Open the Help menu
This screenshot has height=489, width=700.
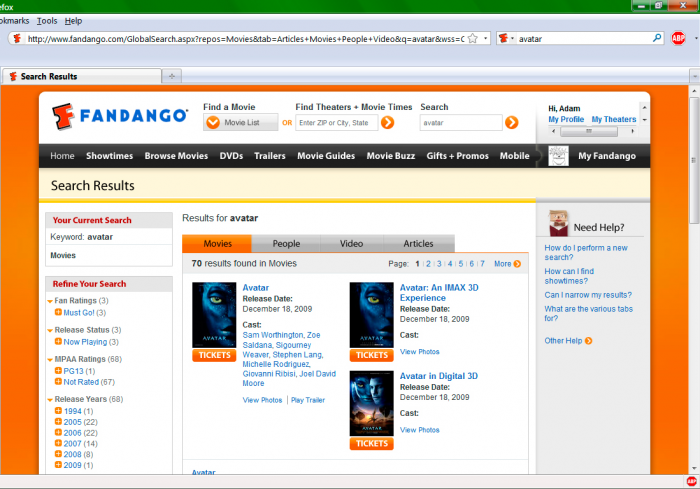(73, 21)
